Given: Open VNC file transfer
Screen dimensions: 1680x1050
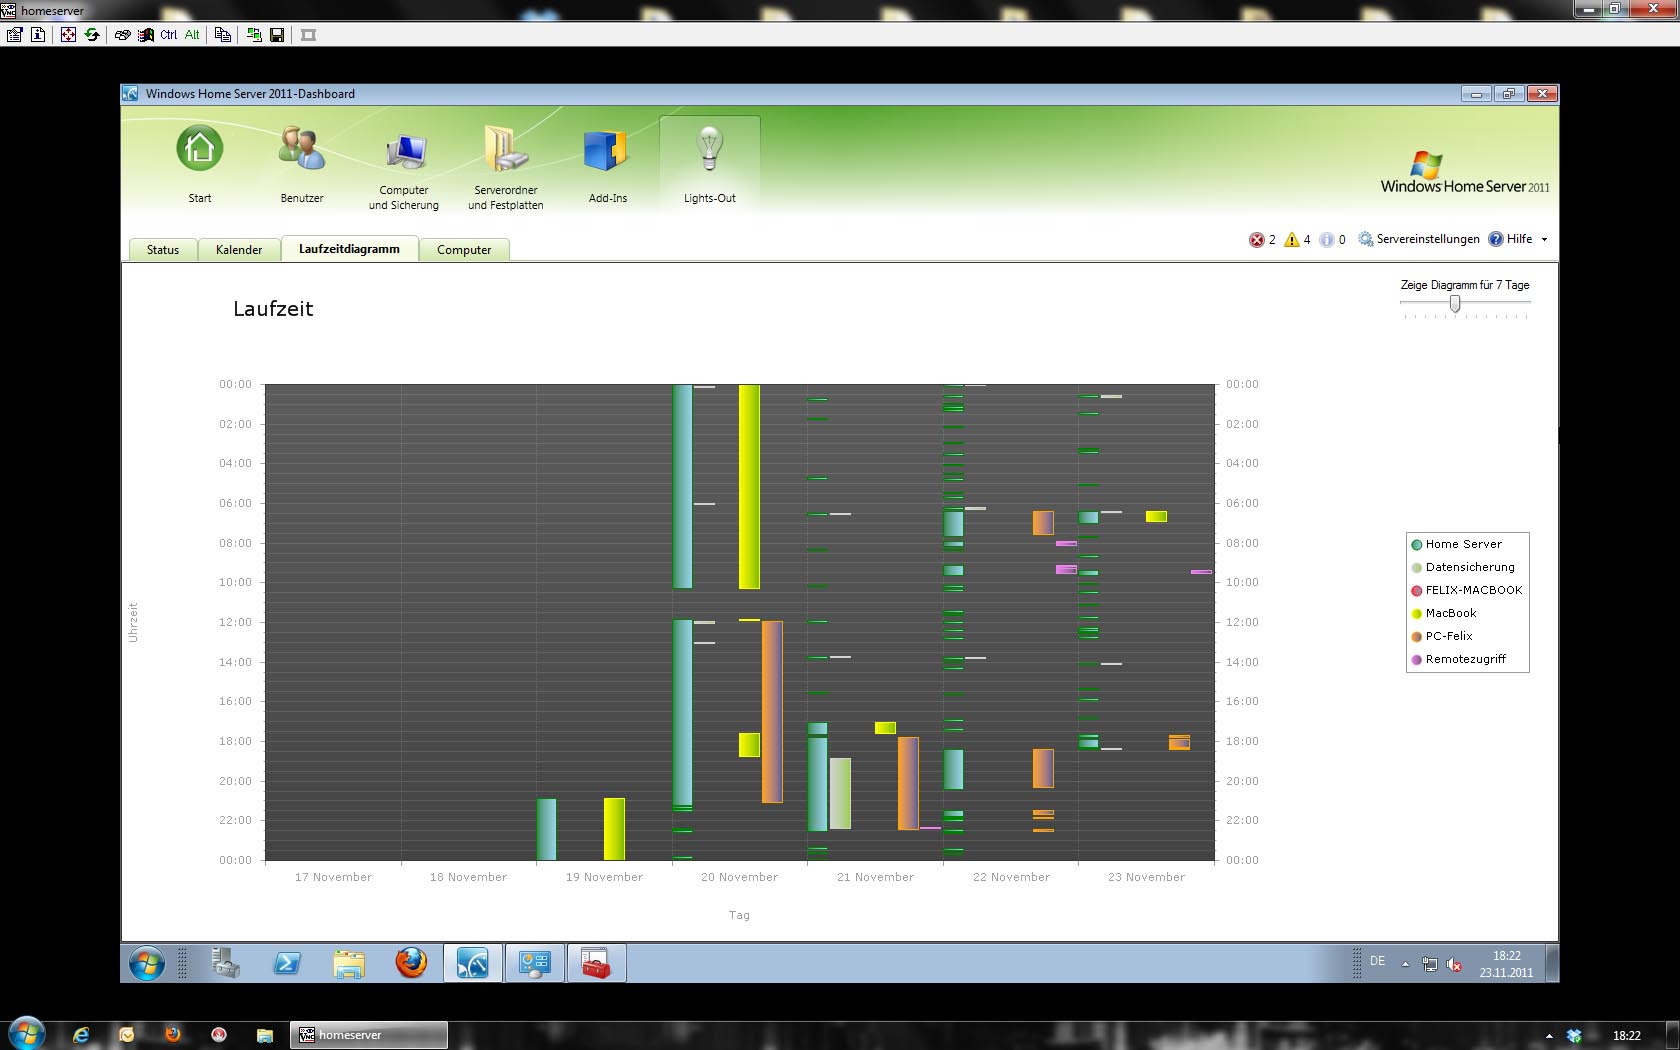Looking at the screenshot, I should coord(223,34).
